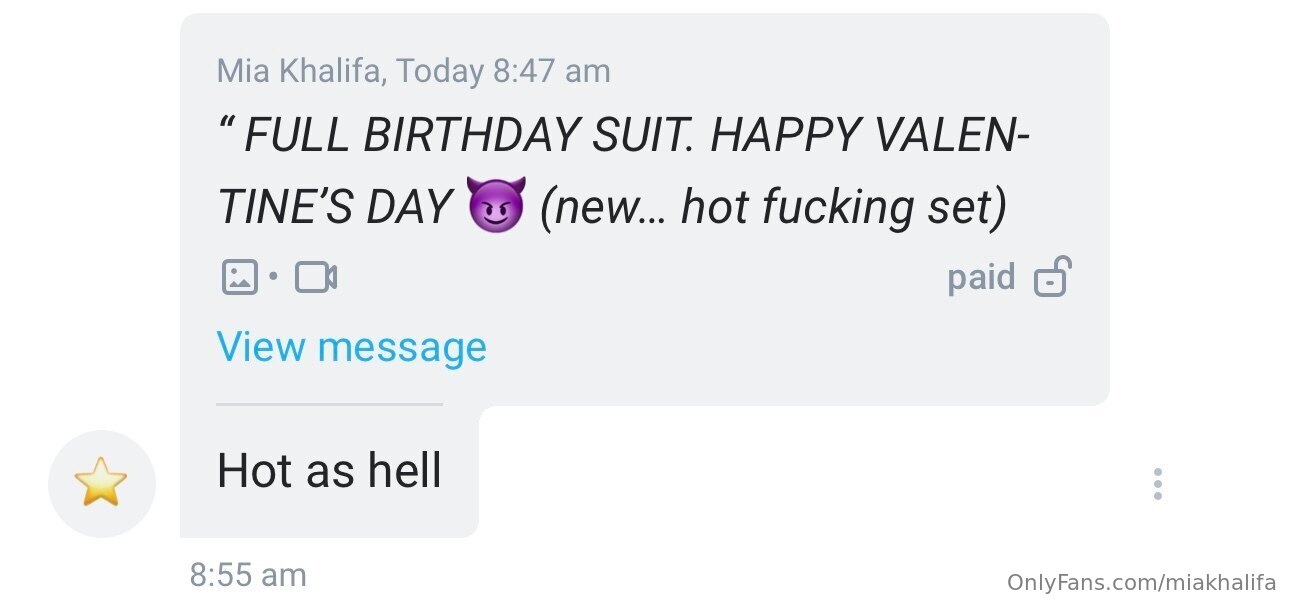The width and height of the screenshot is (1290, 609).
Task: Click the photo icon in quoted message
Action: (239, 277)
